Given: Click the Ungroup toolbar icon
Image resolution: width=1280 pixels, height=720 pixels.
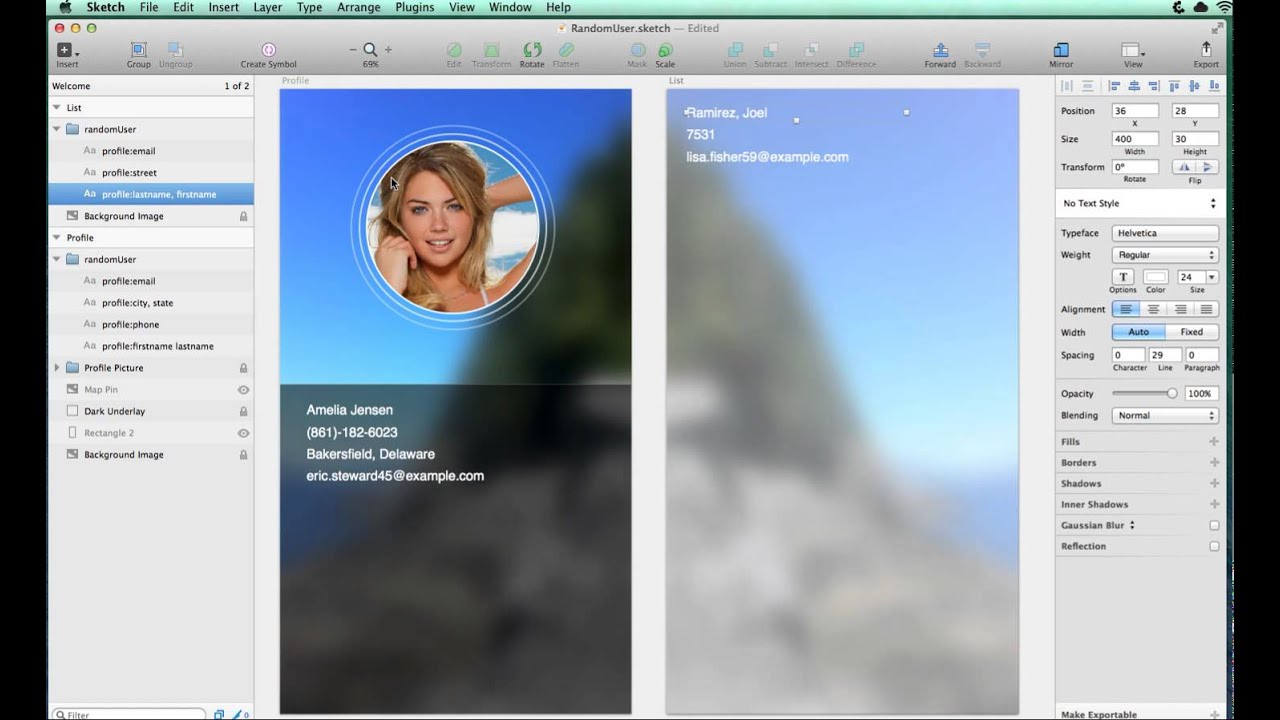Looking at the screenshot, I should [x=175, y=50].
